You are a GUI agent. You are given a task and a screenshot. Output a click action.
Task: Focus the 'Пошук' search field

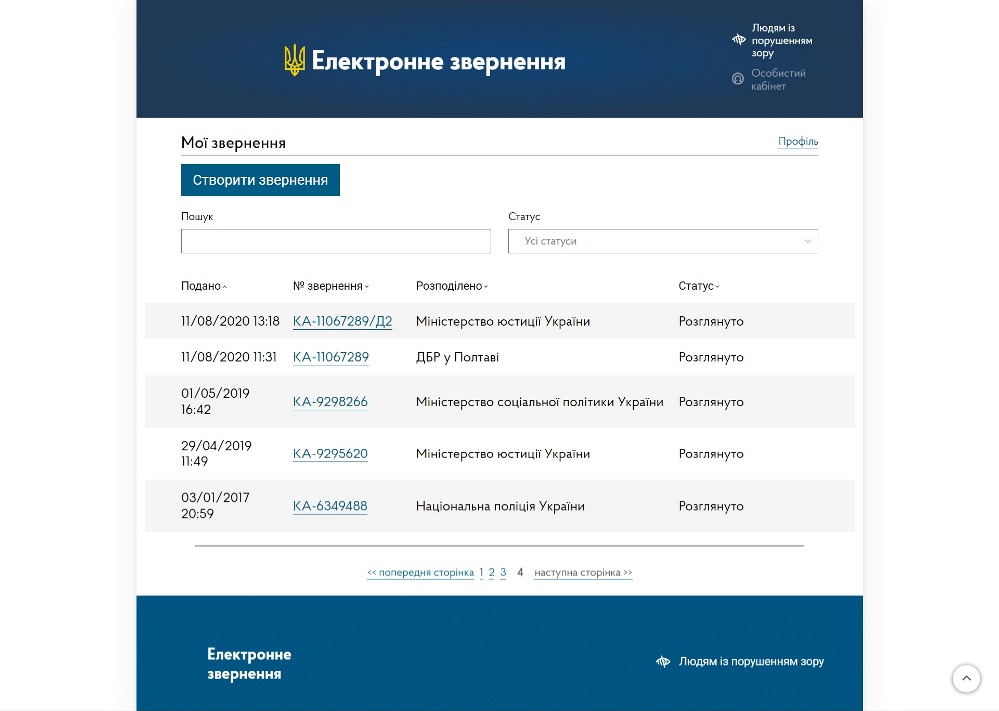coord(336,241)
